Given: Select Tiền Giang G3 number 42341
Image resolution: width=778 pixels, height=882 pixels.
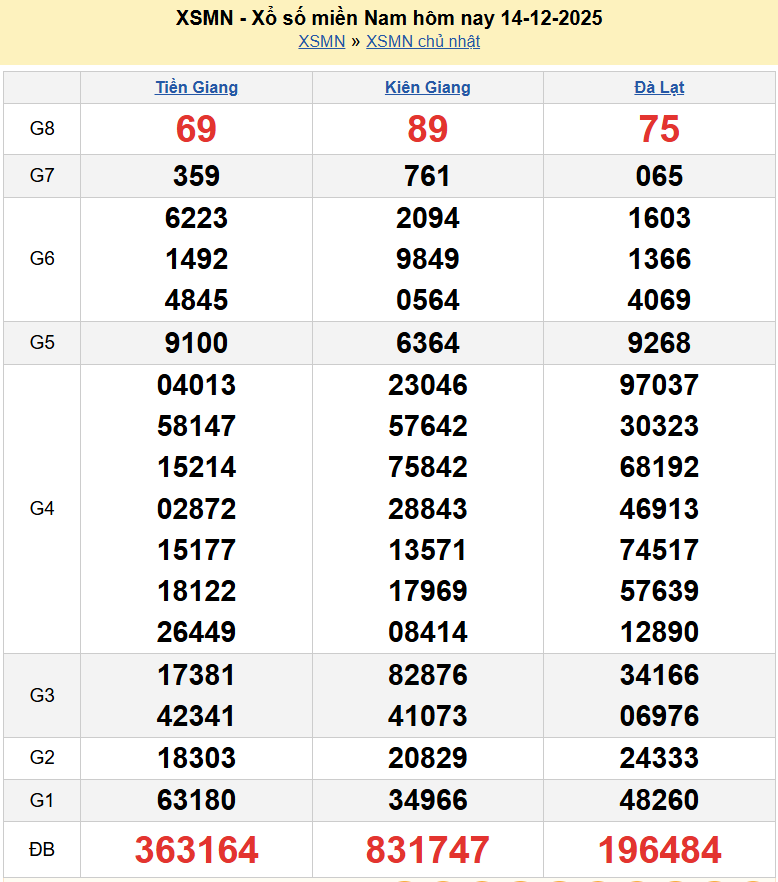Looking at the screenshot, I should [x=196, y=716].
